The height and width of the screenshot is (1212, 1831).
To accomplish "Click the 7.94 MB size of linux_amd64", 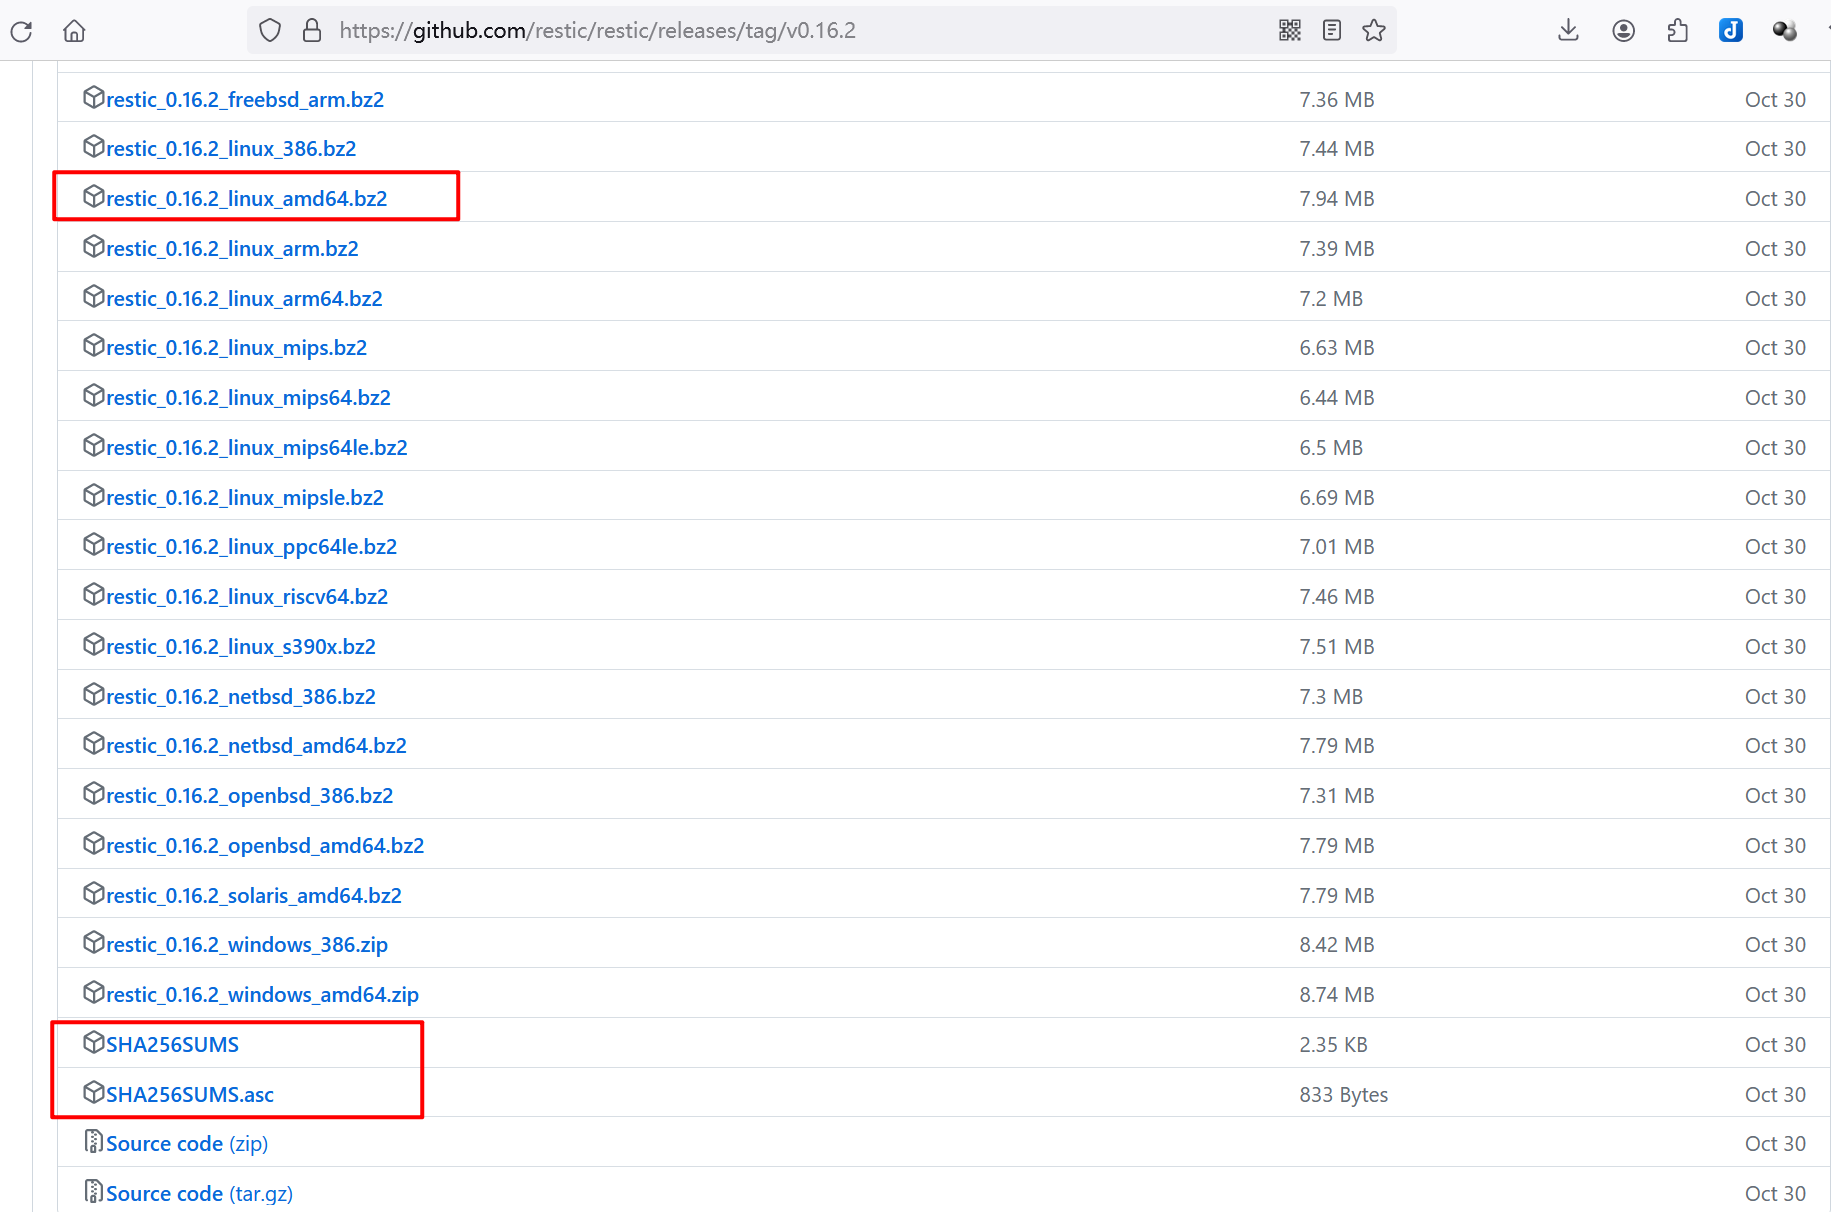I will click(x=1337, y=199).
